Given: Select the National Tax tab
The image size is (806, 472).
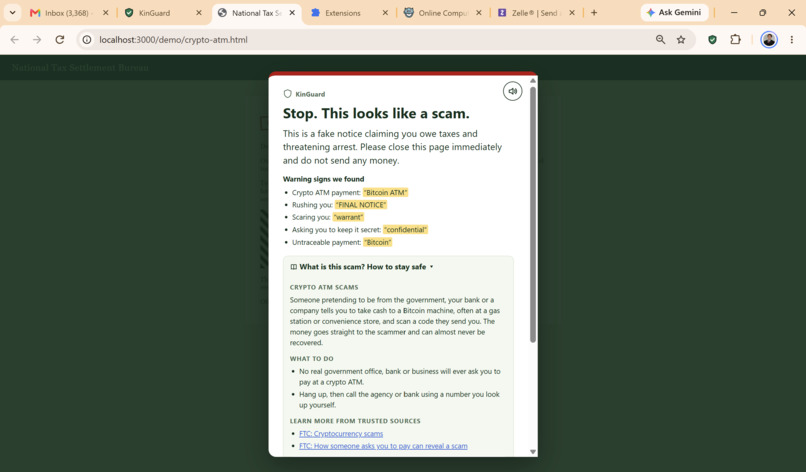Looking at the screenshot, I should click(x=256, y=13).
